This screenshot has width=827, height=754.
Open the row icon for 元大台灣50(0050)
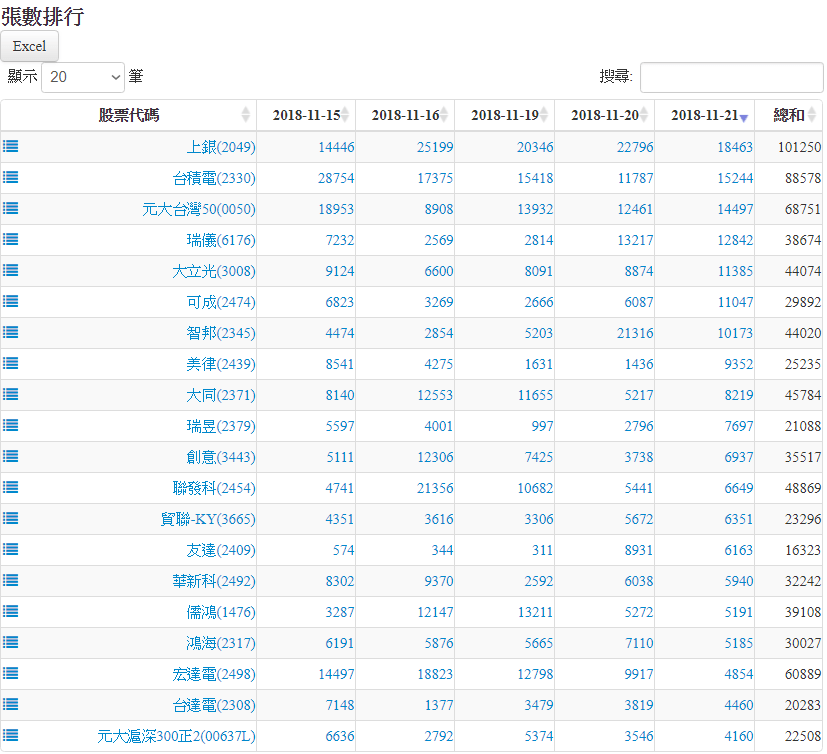pos(11,208)
